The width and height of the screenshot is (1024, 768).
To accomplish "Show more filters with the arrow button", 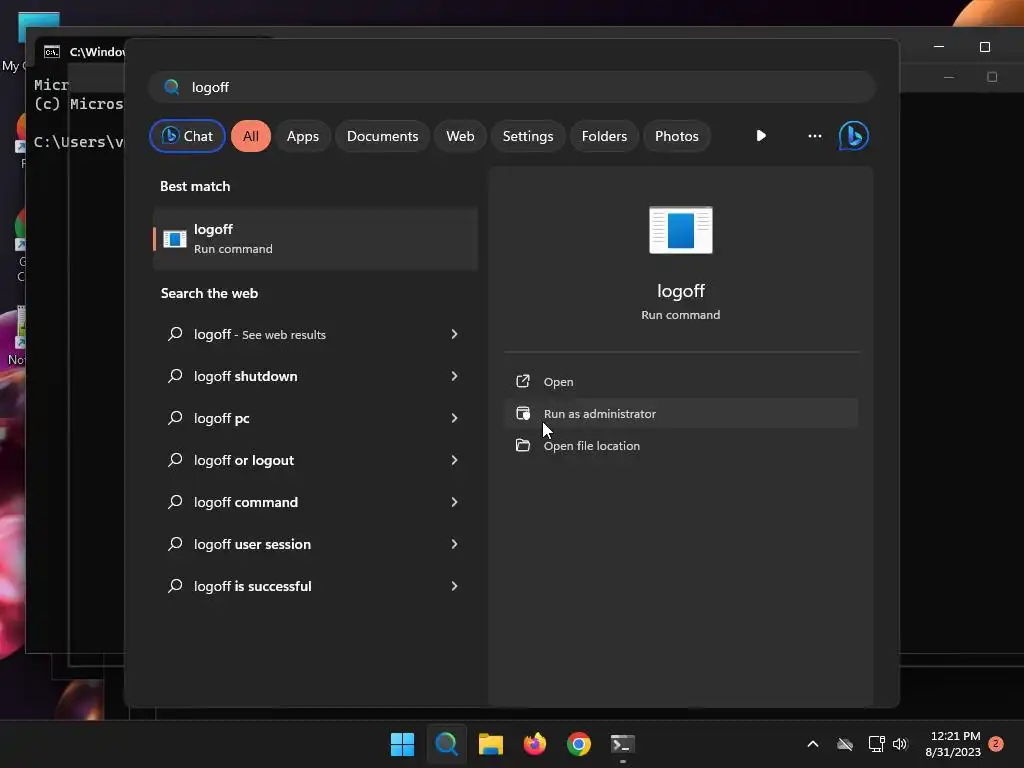I will pos(761,136).
